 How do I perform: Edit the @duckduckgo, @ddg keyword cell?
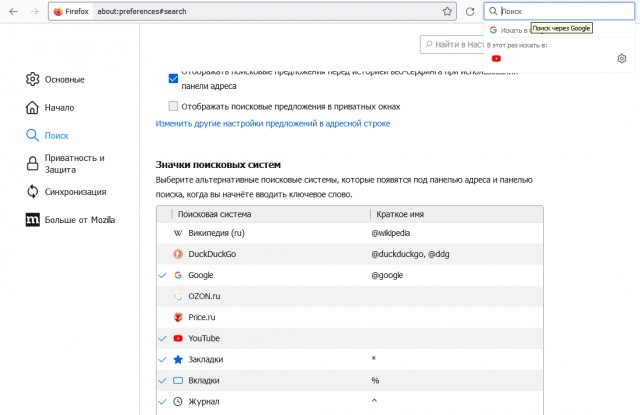pyautogui.click(x=410, y=254)
